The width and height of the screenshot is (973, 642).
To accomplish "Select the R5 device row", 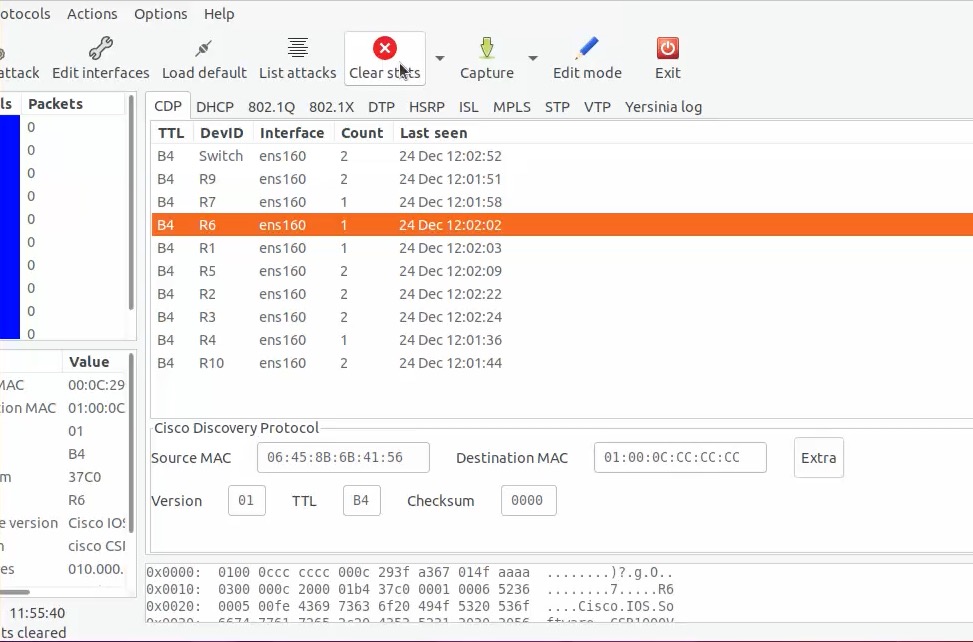I will pyautogui.click(x=562, y=270).
